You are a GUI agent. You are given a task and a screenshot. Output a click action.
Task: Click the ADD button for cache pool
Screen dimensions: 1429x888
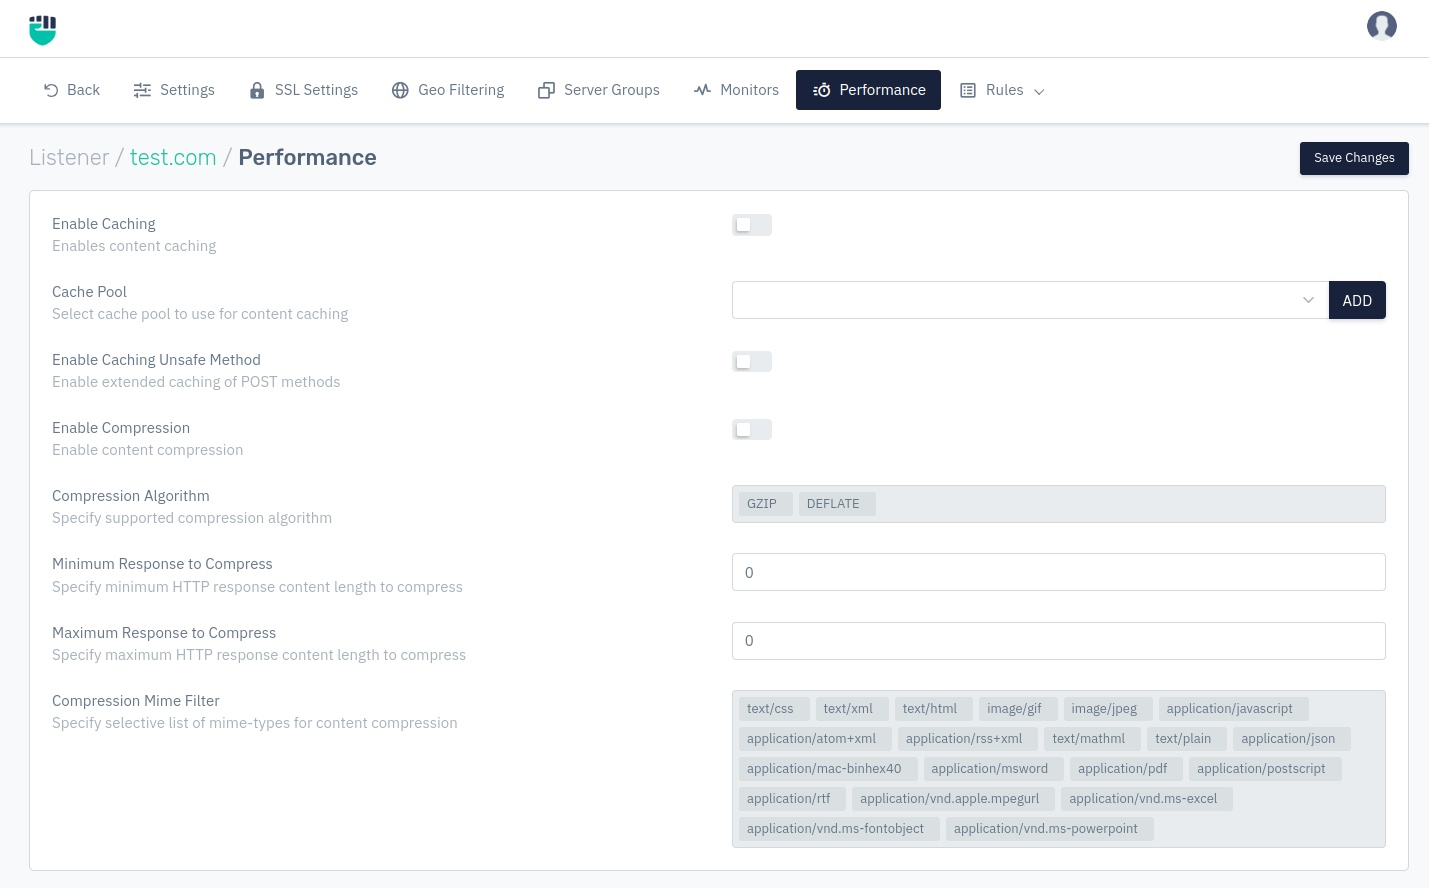click(1356, 300)
